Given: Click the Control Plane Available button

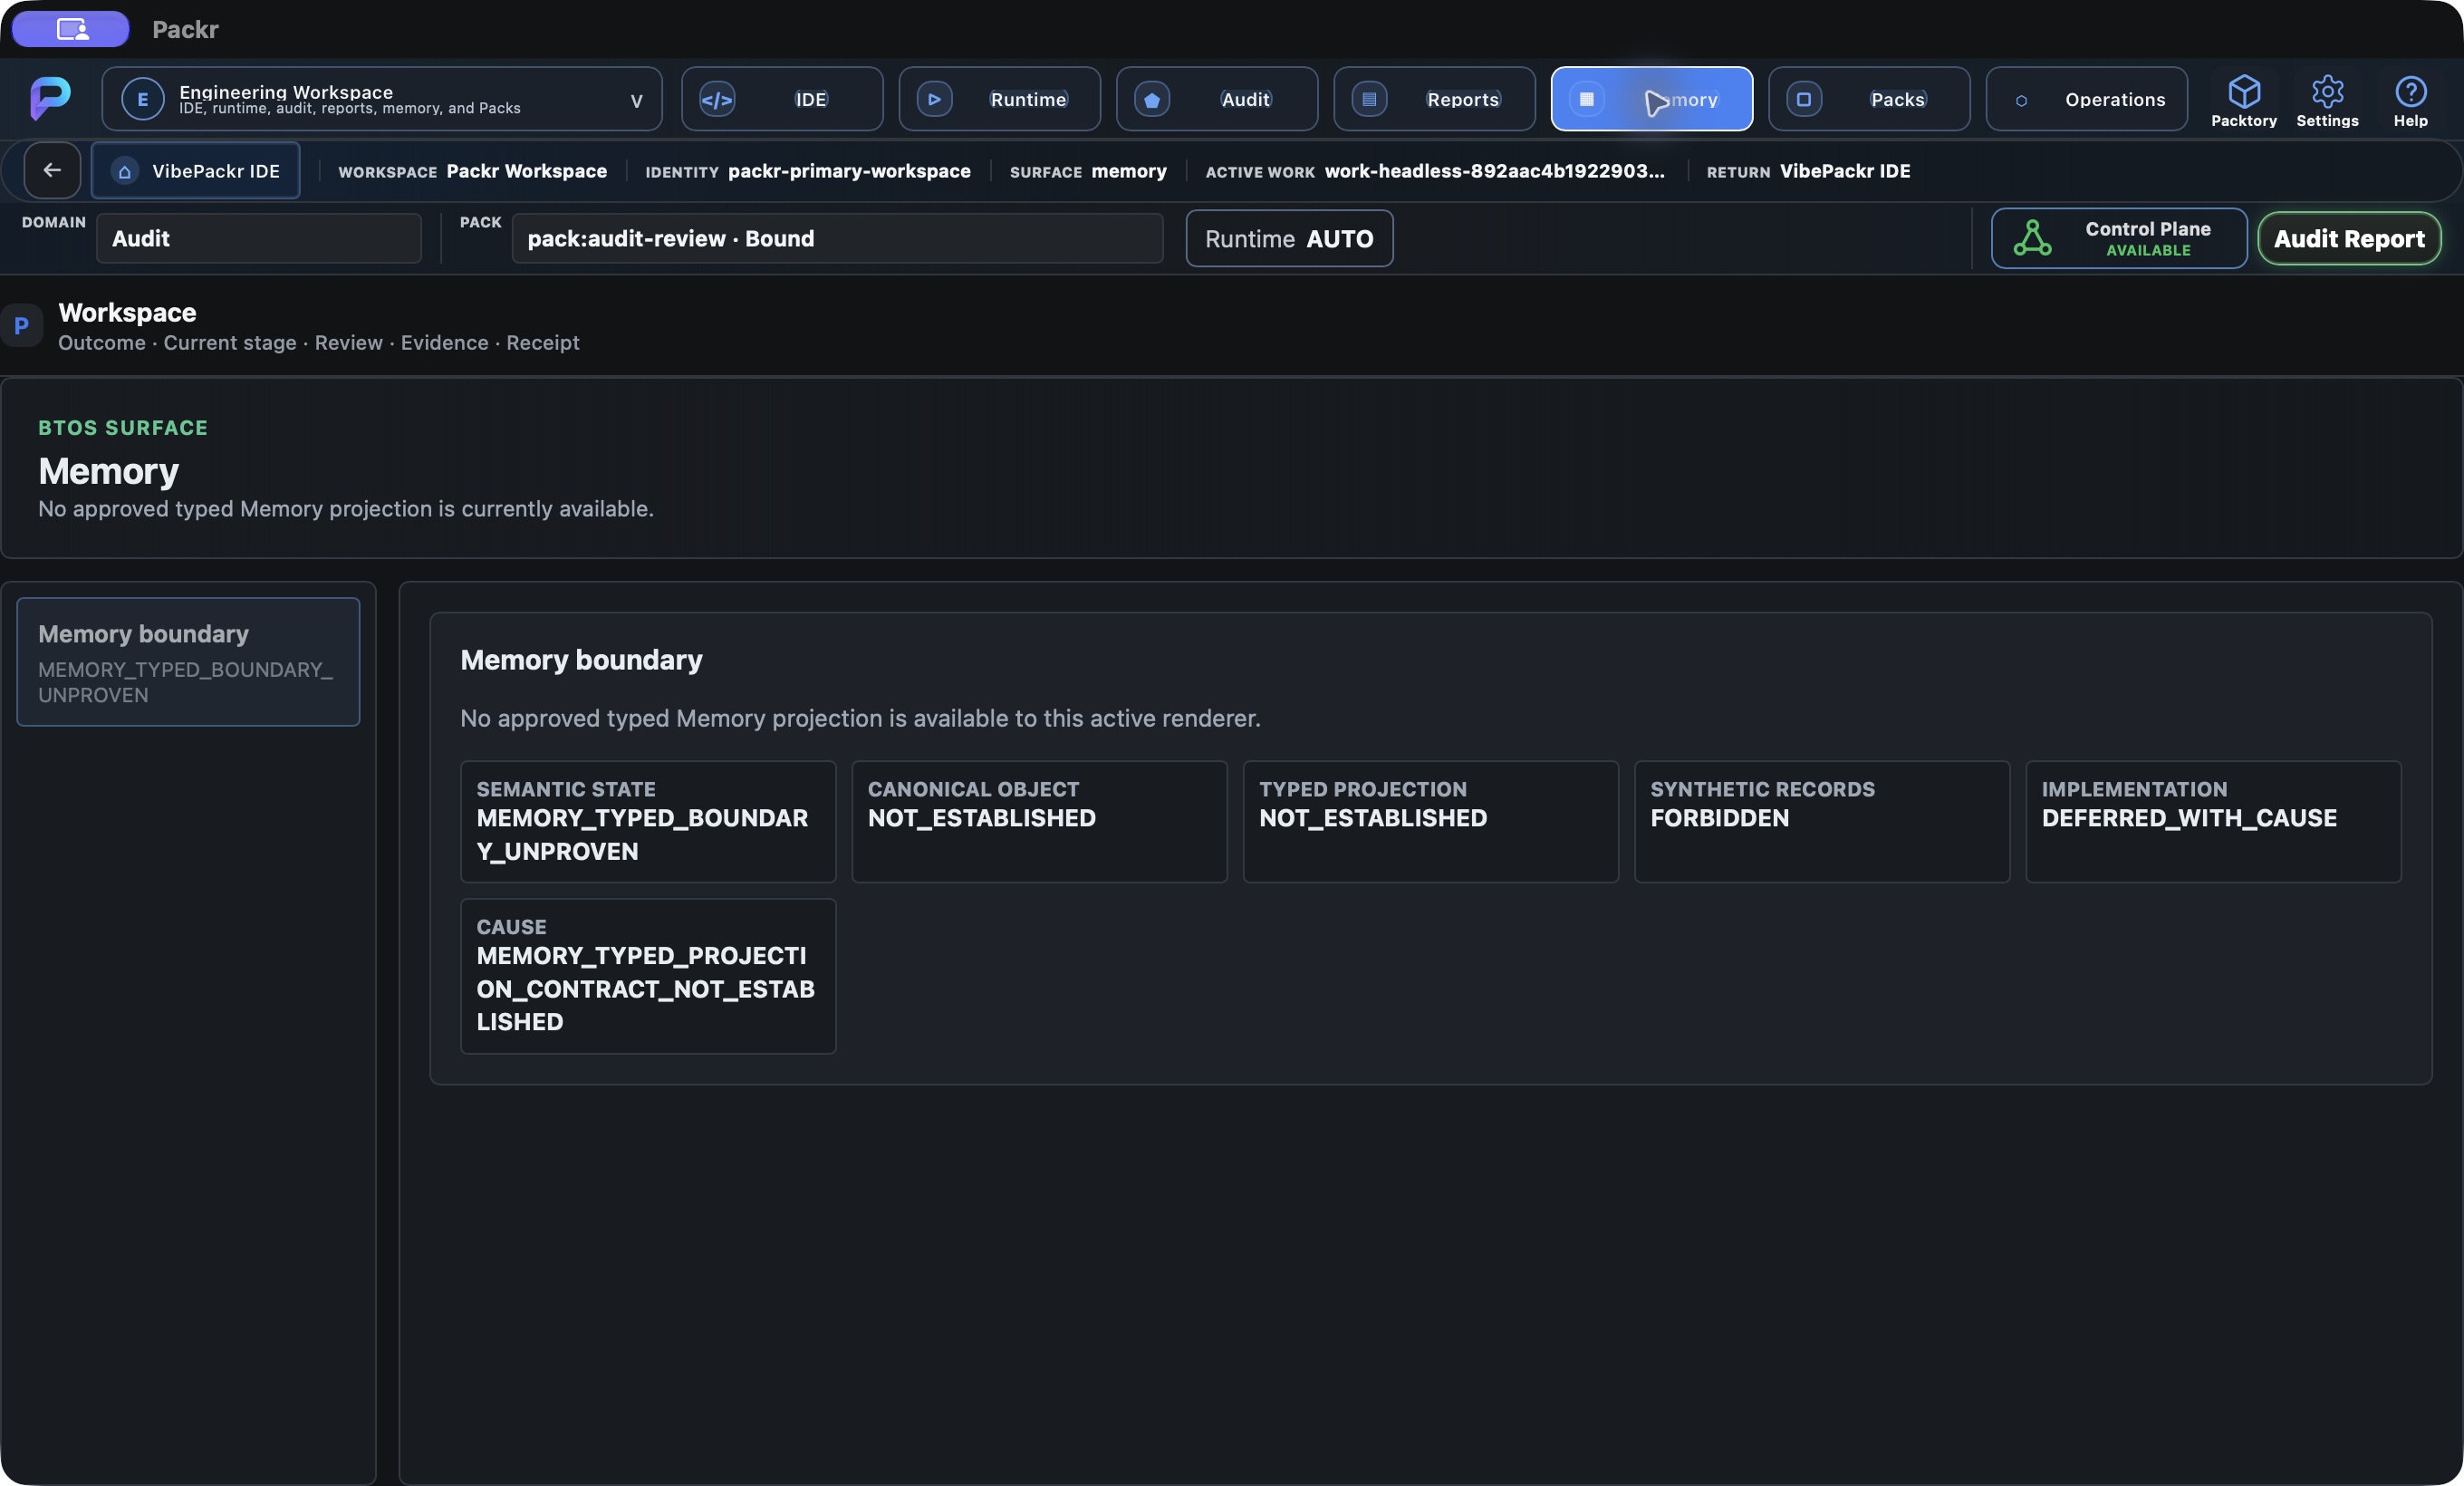Looking at the screenshot, I should pos(2119,238).
